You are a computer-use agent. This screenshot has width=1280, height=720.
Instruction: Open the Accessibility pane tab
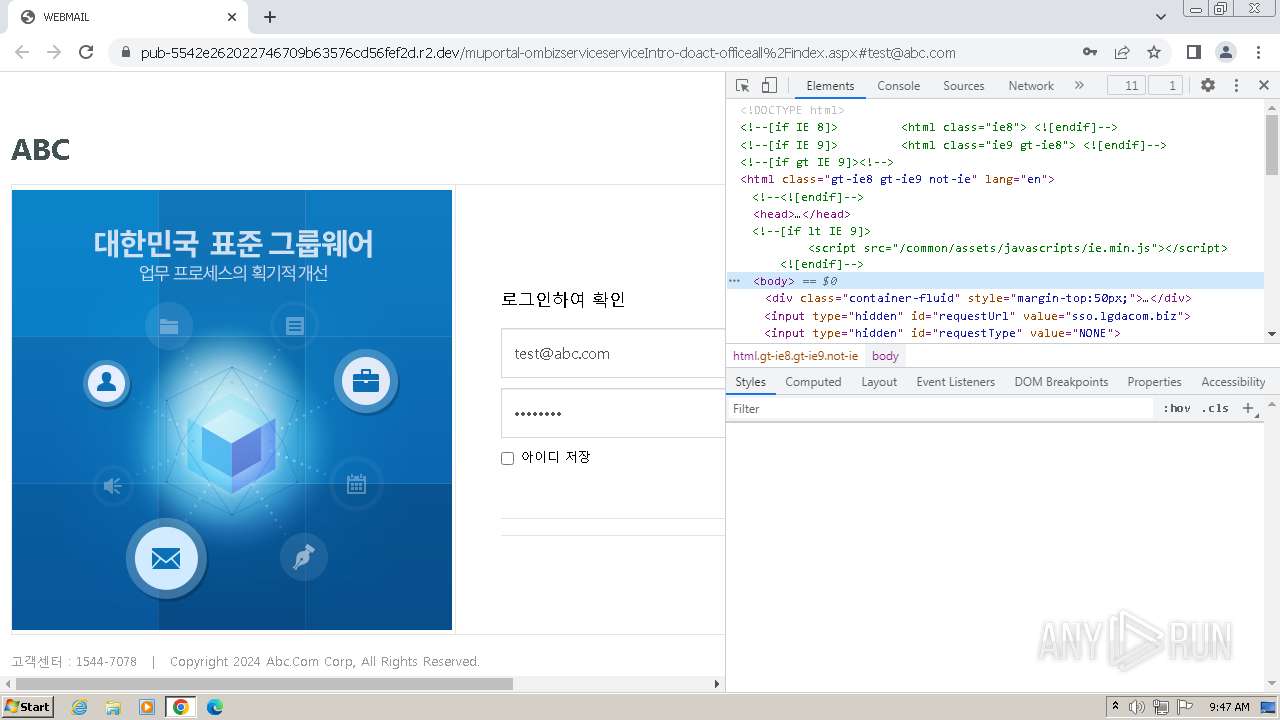[x=1233, y=382]
